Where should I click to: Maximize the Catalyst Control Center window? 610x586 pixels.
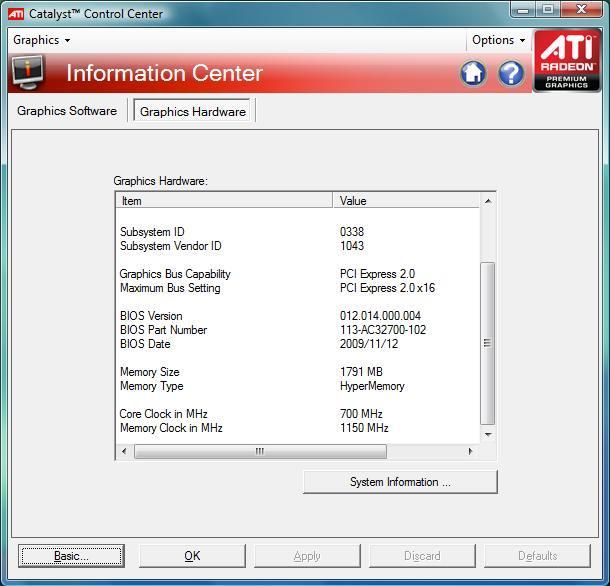point(548,10)
